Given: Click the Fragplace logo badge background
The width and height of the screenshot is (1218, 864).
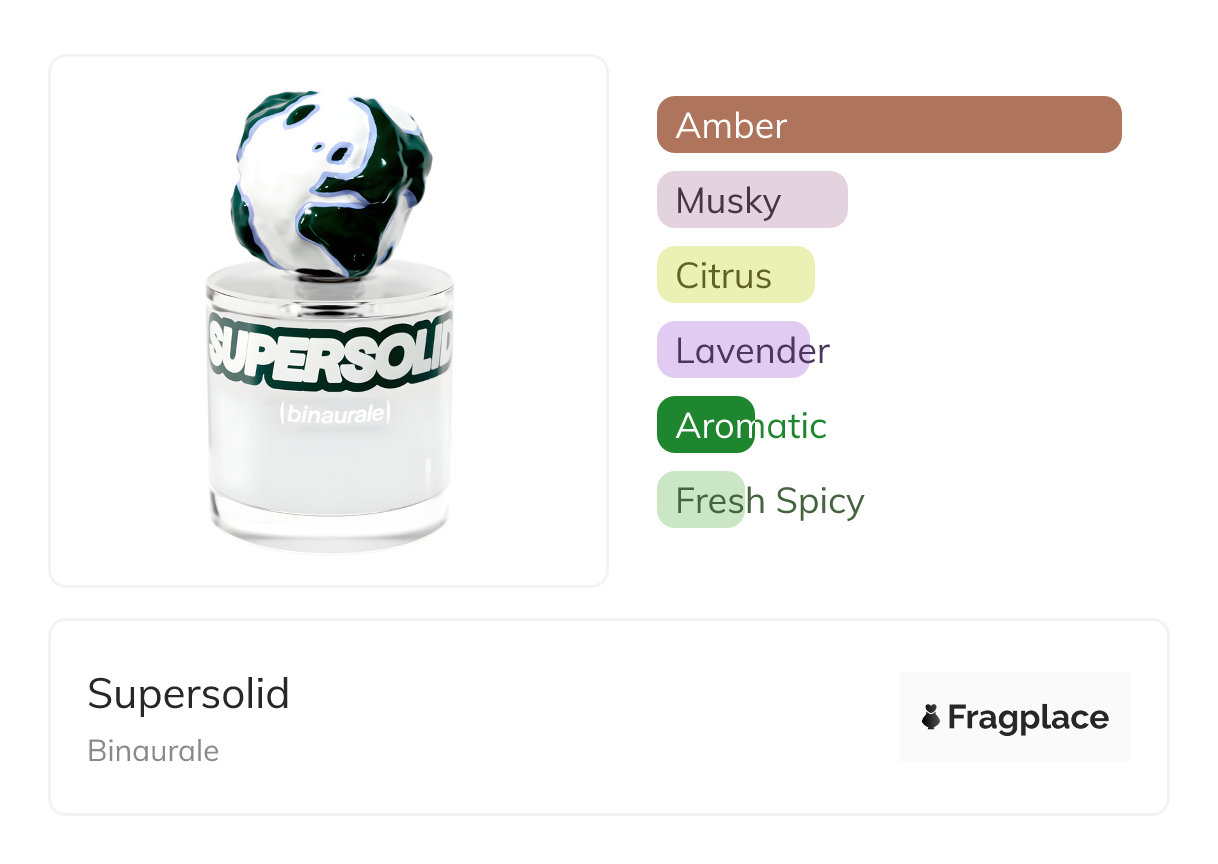Looking at the screenshot, I should [x=1015, y=717].
